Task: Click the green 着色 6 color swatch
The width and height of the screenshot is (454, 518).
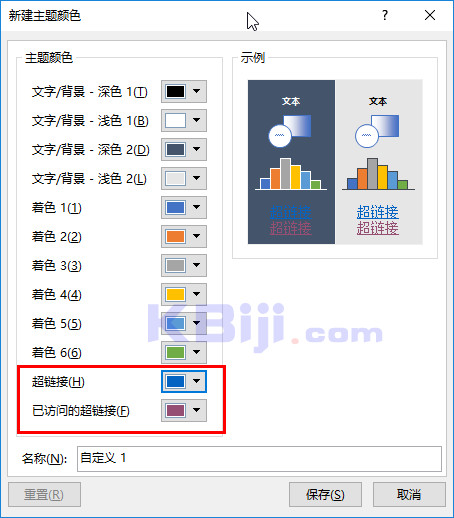Action: 175,352
